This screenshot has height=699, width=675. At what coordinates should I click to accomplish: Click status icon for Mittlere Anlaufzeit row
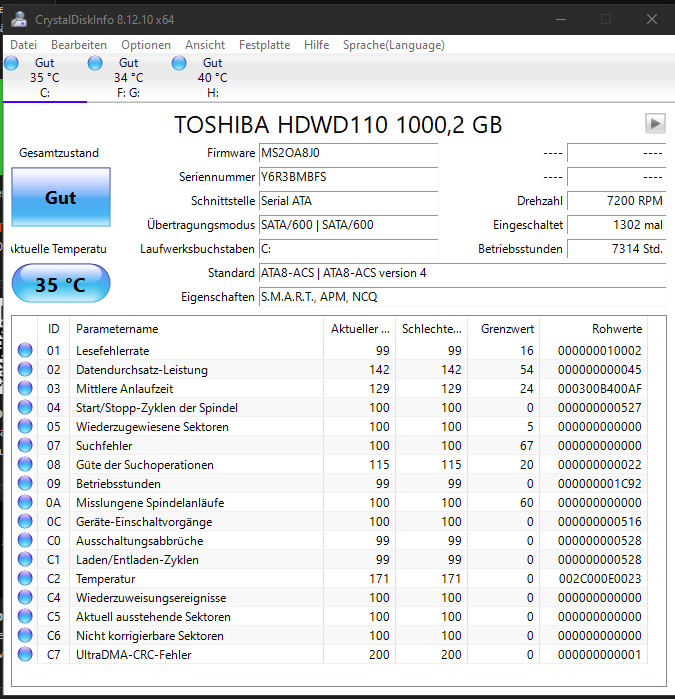click(25, 388)
